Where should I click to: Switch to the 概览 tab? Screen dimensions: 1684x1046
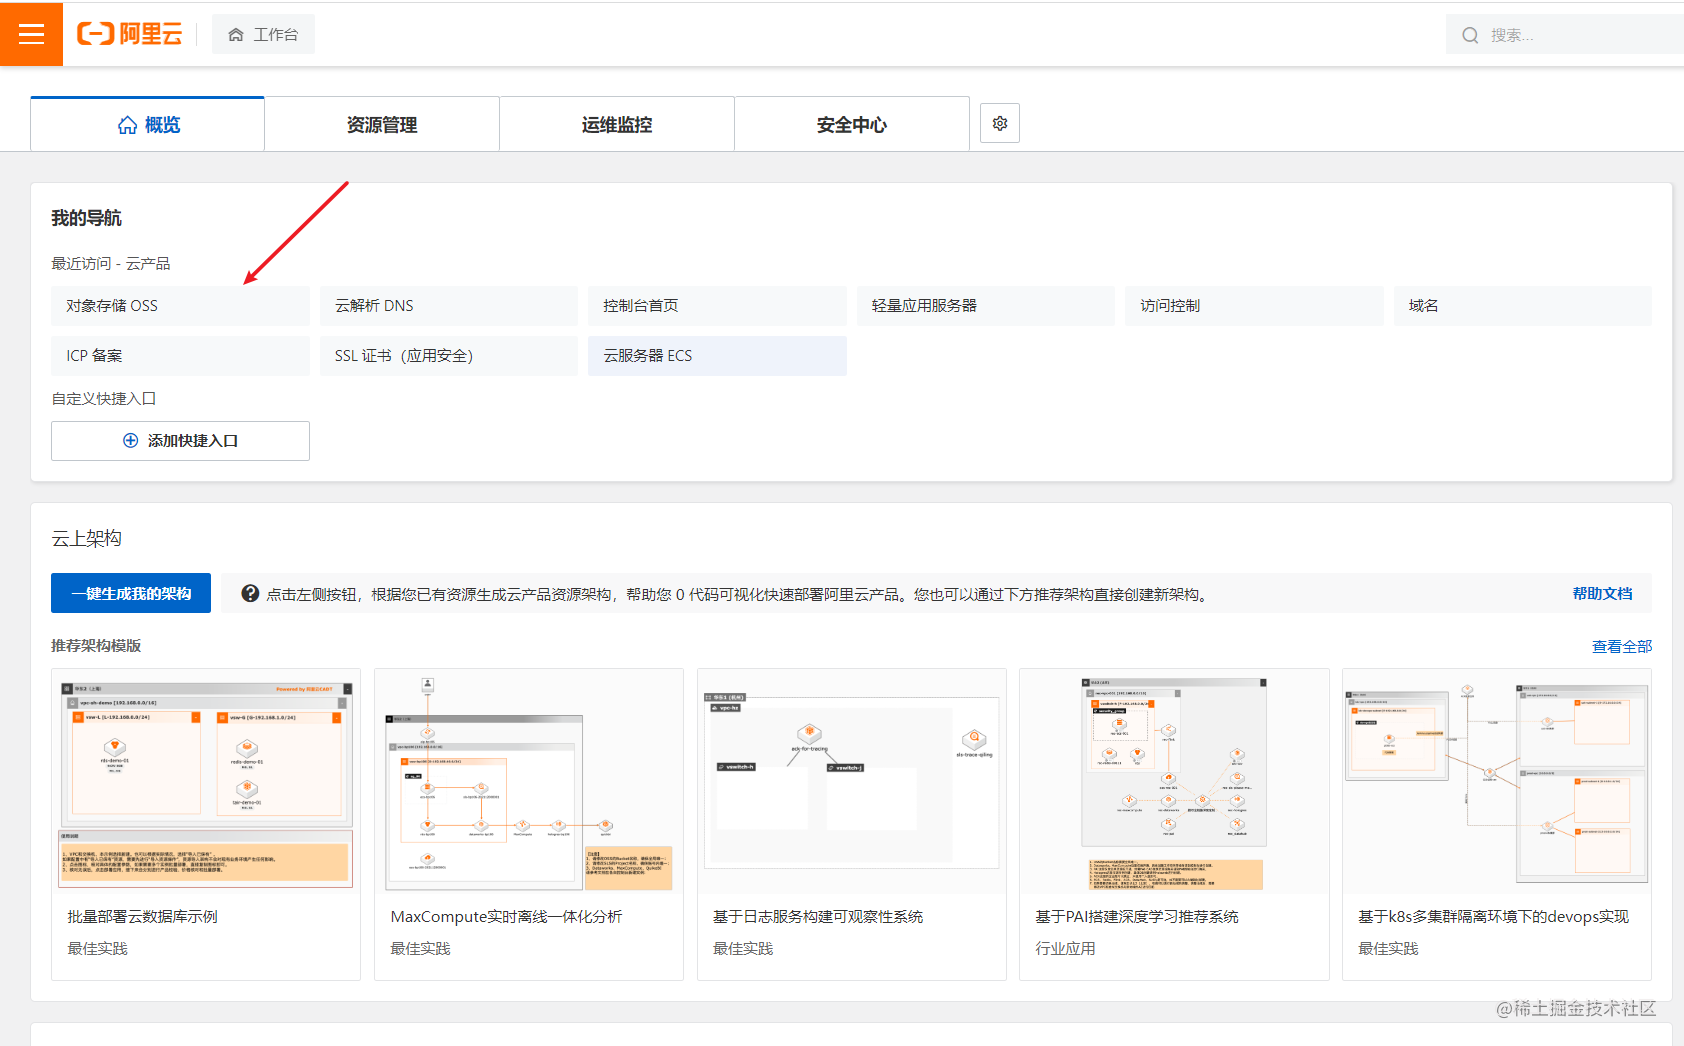[x=148, y=124]
